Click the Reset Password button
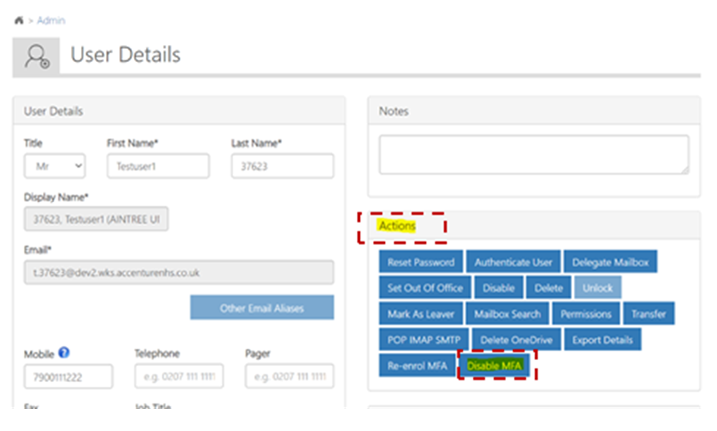The width and height of the screenshot is (717, 431). pyautogui.click(x=421, y=262)
